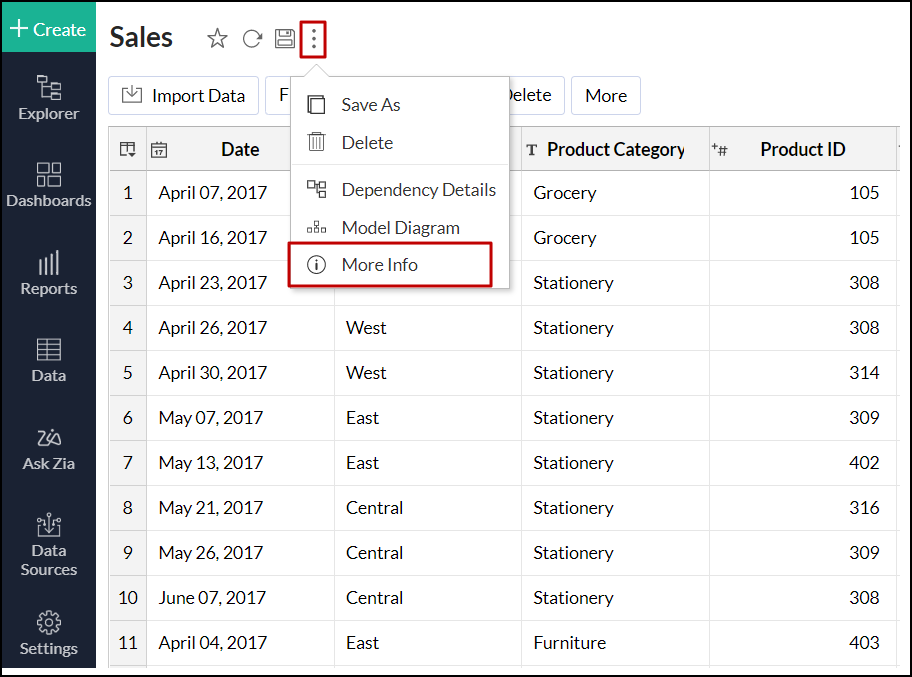The image size is (912, 677).
Task: Click the refresh icon beside Sales
Action: pyautogui.click(x=252, y=39)
